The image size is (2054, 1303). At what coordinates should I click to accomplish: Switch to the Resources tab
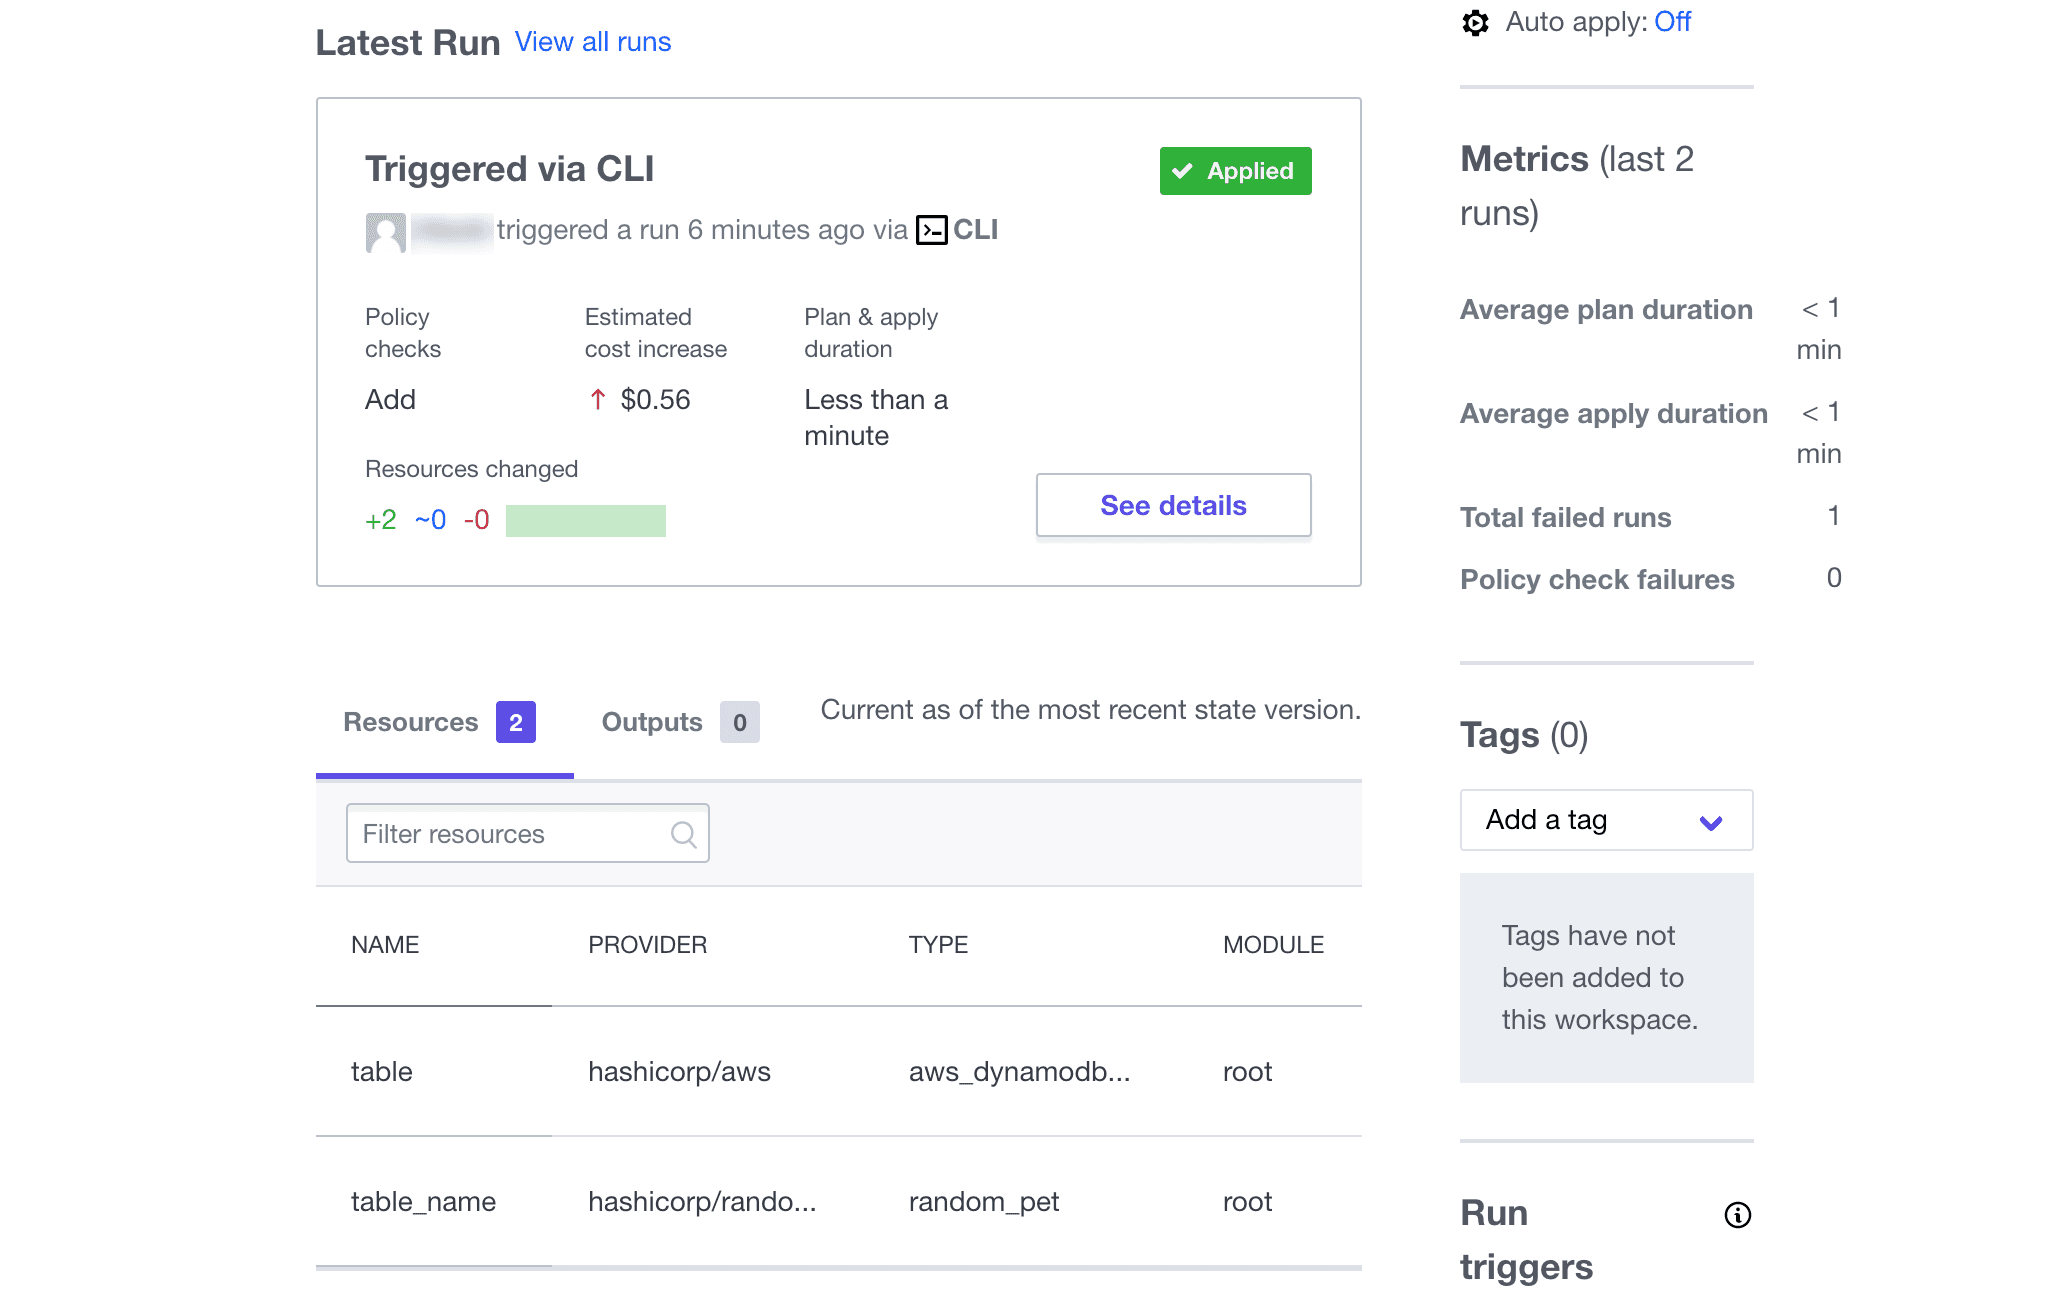pos(444,723)
